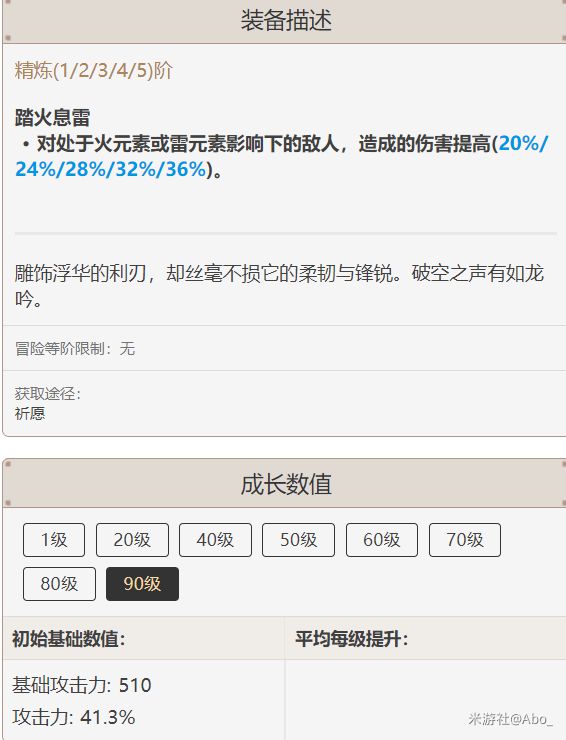
Task: Click the 踏火息雷 skill title
Action: tap(52, 118)
